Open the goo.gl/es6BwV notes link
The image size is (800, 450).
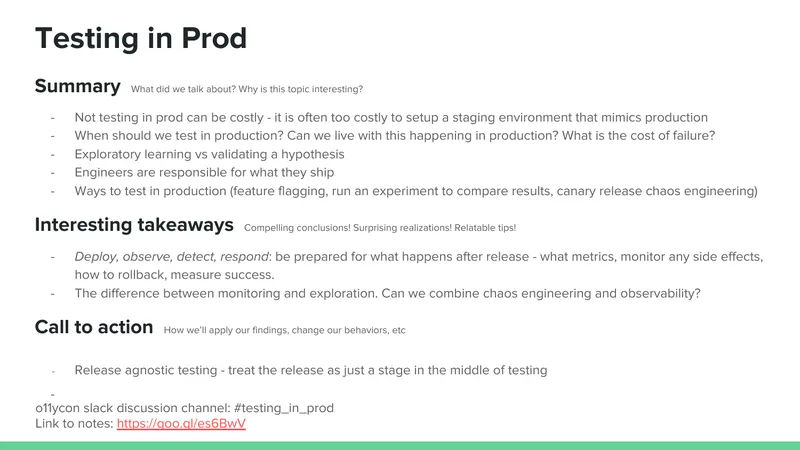(x=181, y=423)
